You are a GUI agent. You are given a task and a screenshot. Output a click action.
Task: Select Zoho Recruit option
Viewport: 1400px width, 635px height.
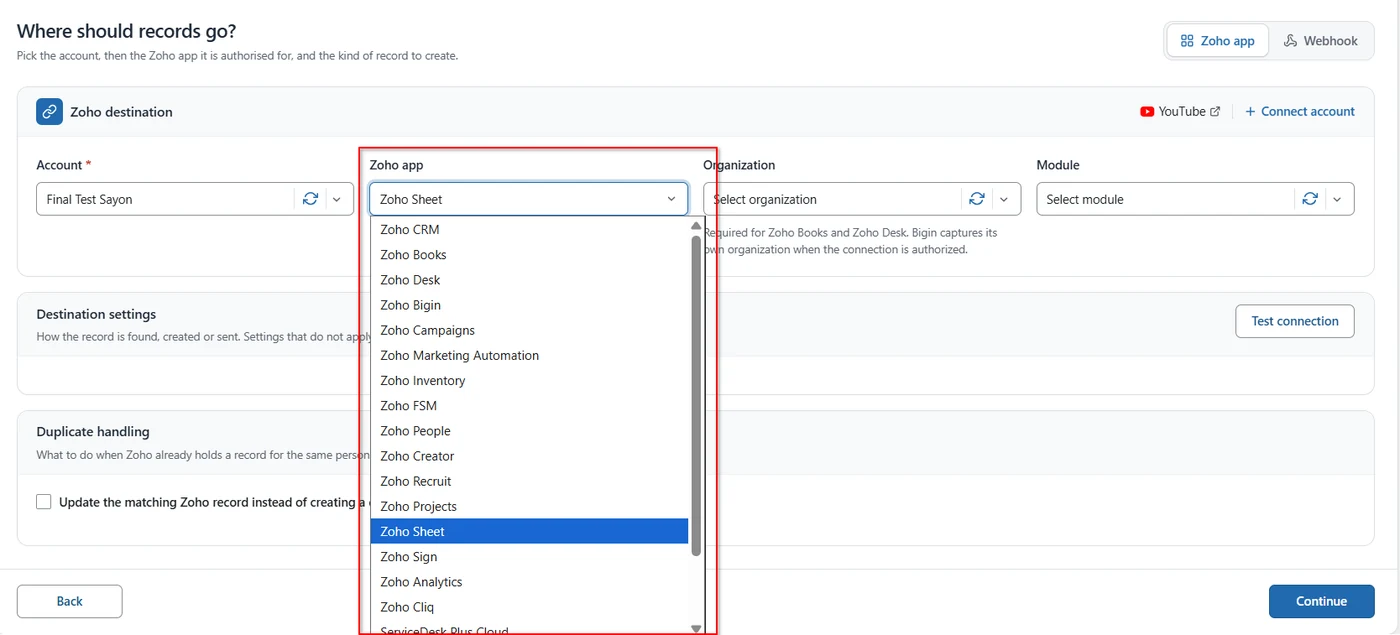click(x=529, y=481)
